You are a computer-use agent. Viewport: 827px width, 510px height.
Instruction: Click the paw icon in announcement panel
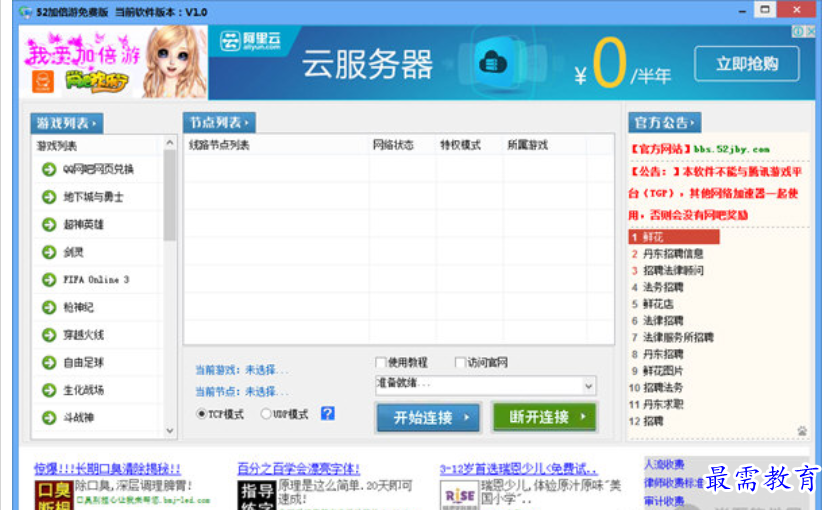(x=802, y=431)
